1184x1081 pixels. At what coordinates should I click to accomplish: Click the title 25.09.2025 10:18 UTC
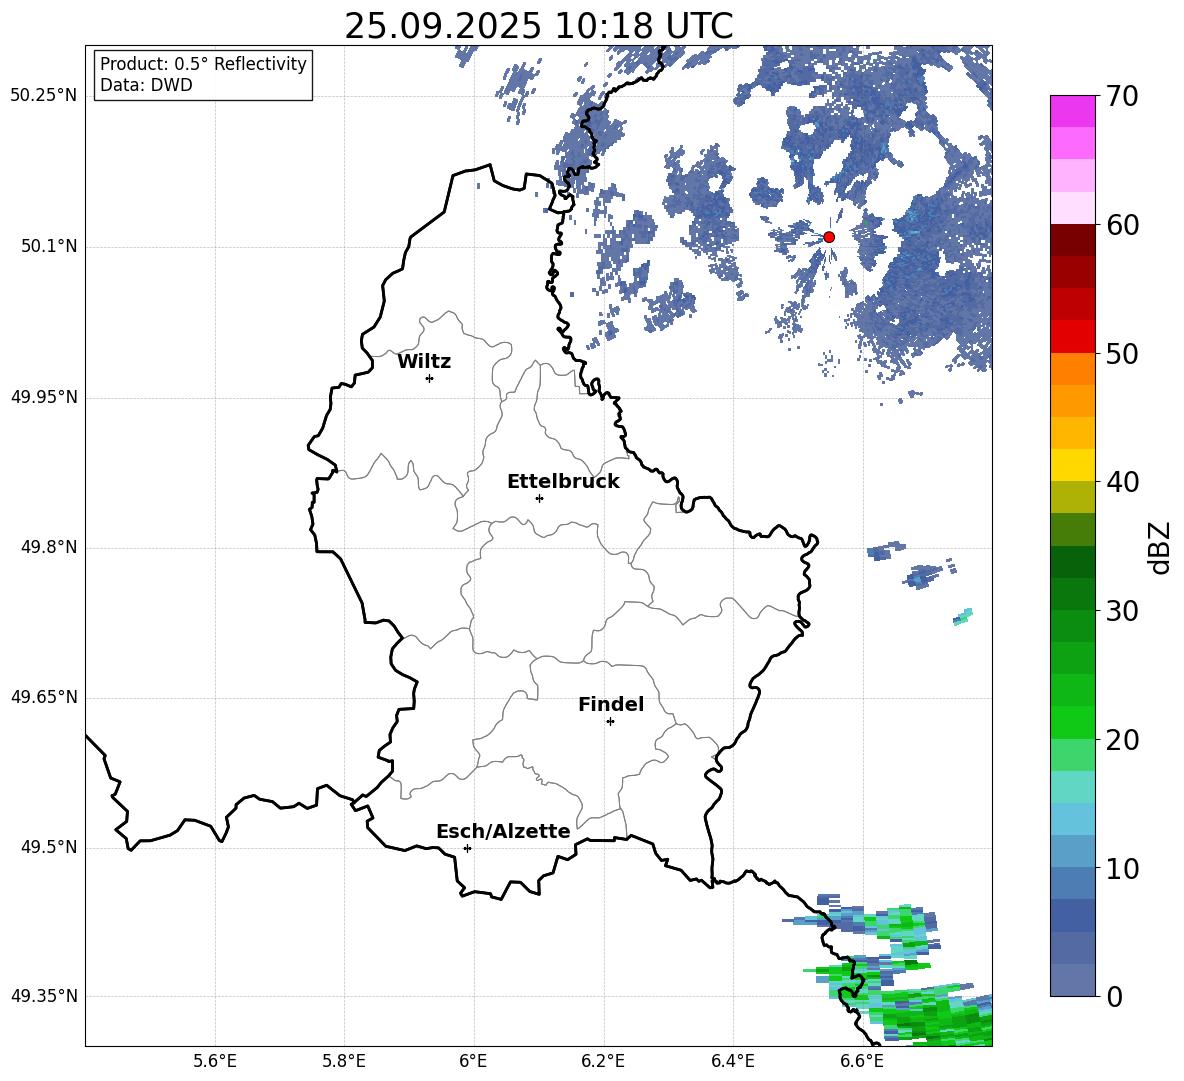click(539, 26)
